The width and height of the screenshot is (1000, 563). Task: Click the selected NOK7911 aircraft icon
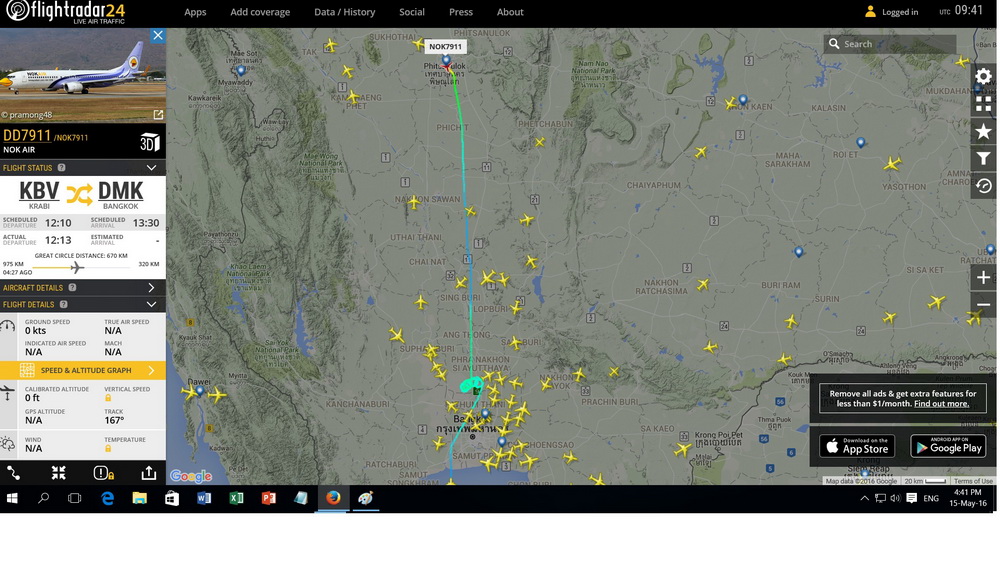click(447, 66)
